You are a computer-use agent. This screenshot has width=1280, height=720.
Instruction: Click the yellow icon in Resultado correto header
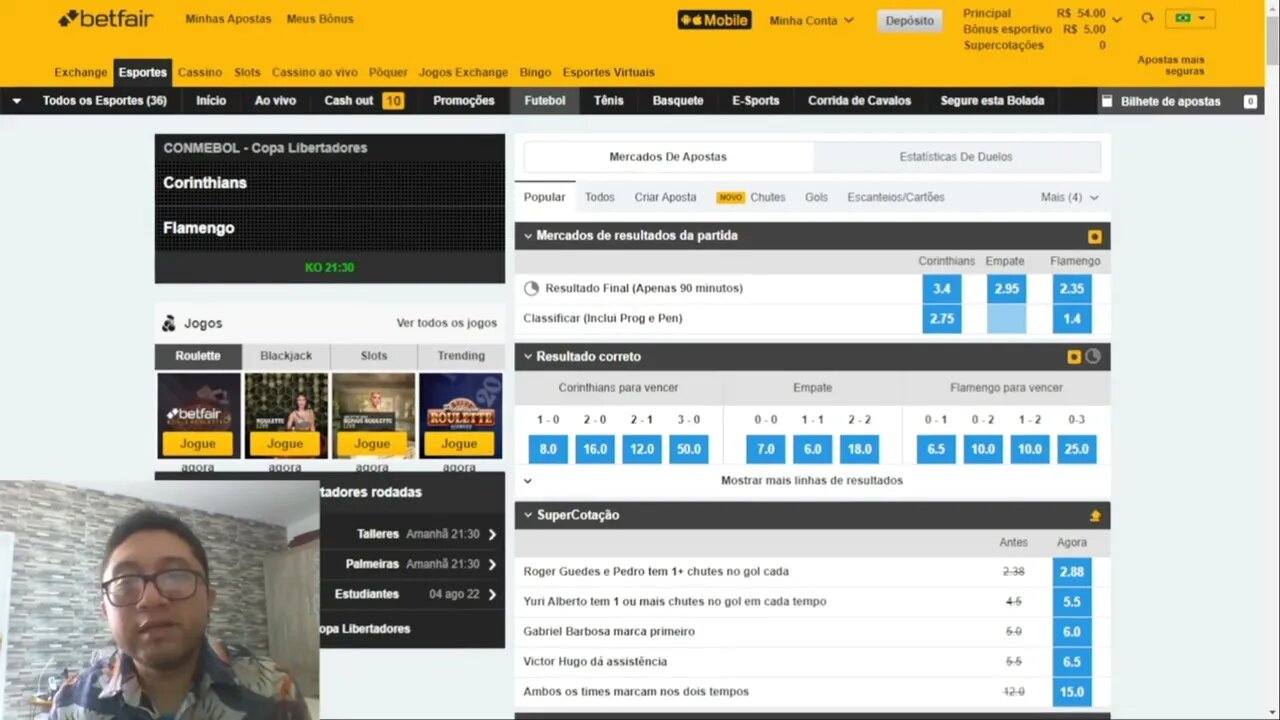tap(1074, 357)
